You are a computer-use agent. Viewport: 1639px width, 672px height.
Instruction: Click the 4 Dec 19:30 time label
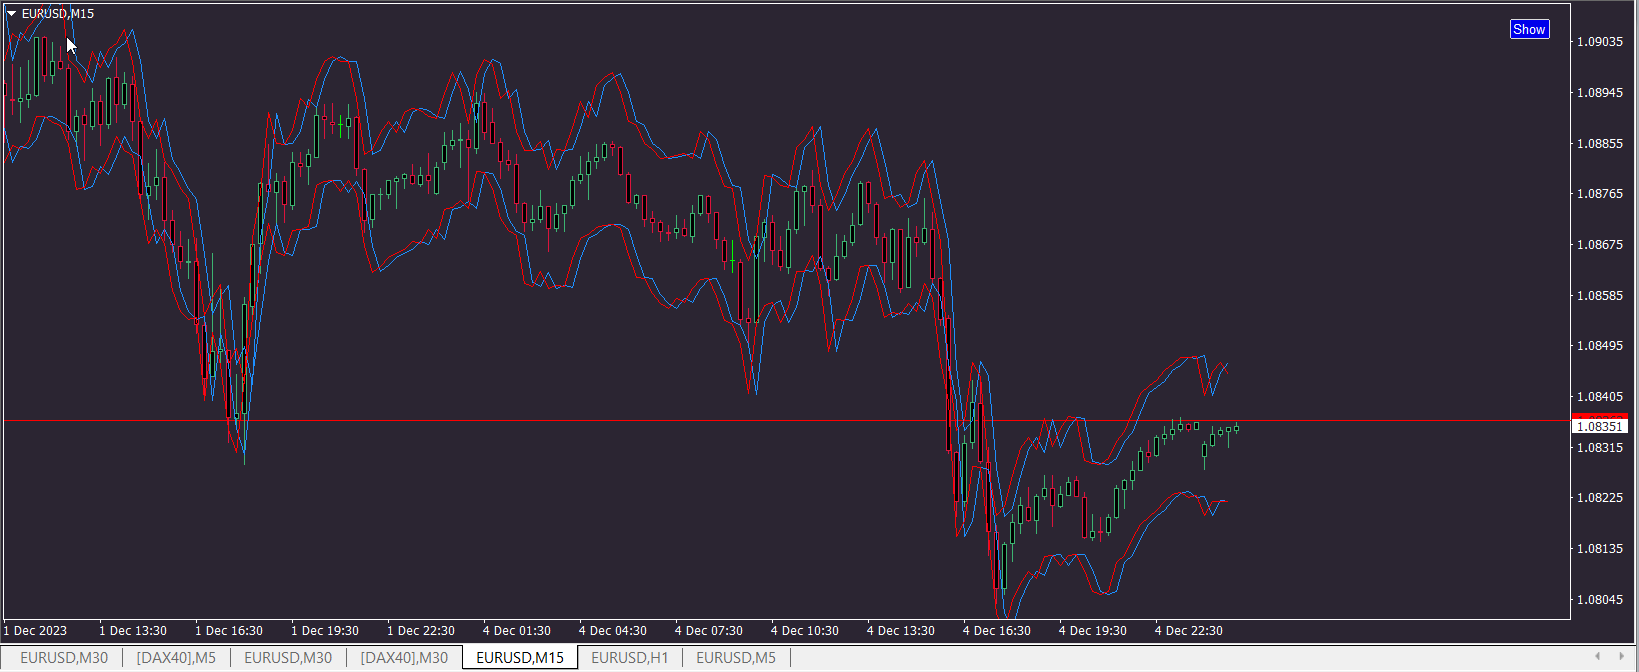(x=1093, y=631)
